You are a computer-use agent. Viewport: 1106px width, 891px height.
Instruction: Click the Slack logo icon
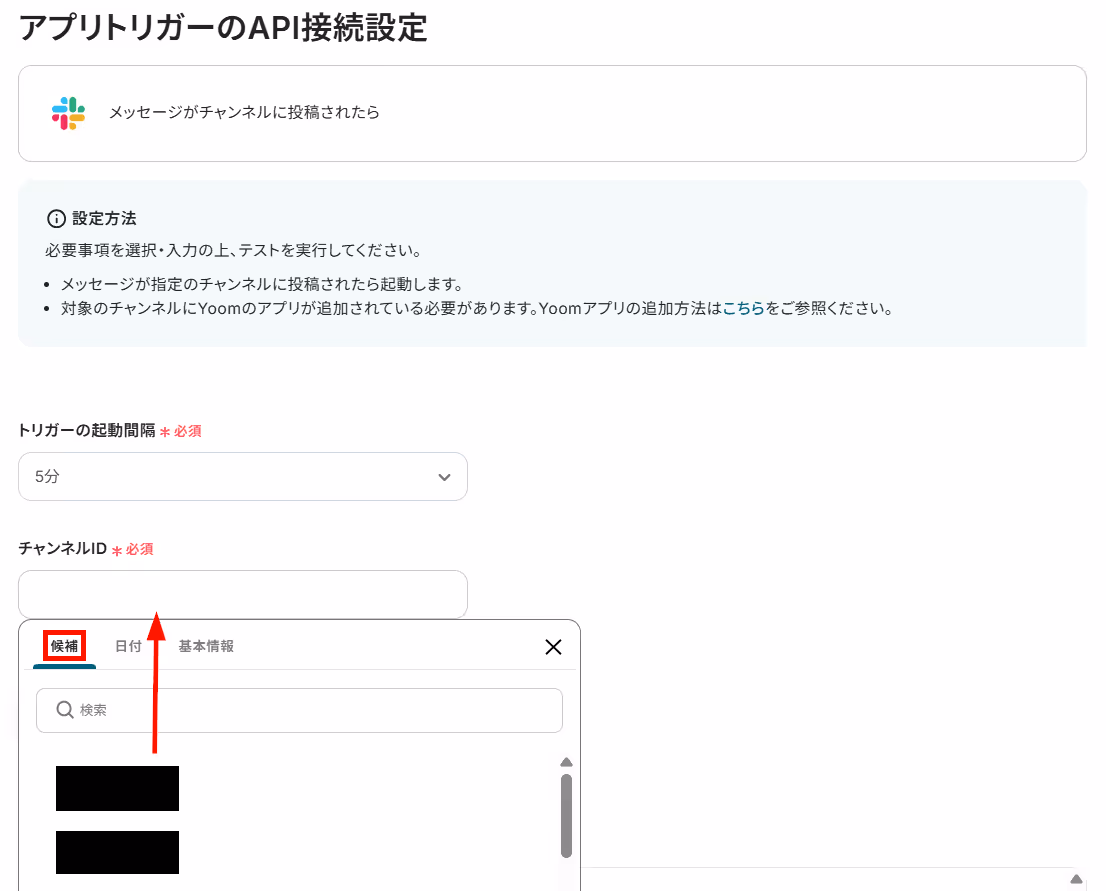click(68, 113)
